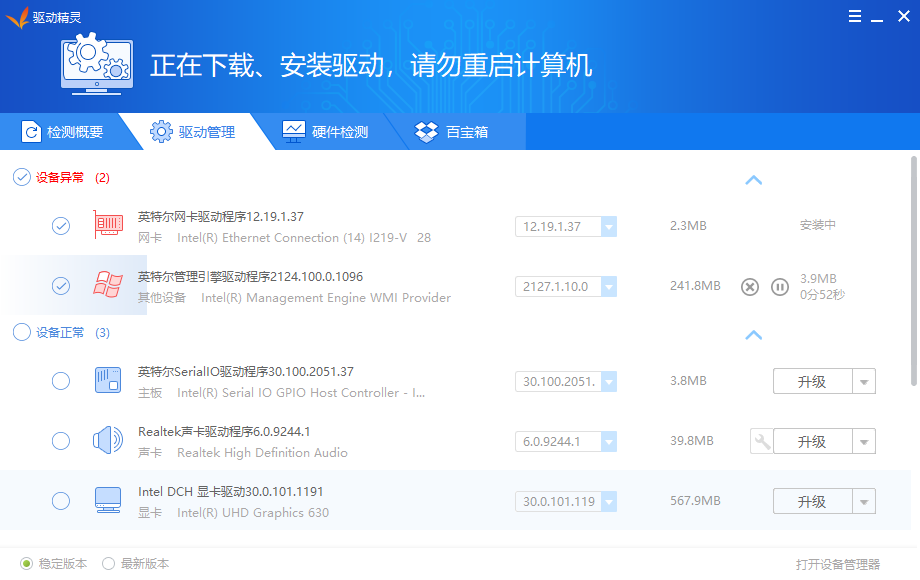920x580 pixels.
Task: Click the driver list vertical scrollbar
Action: (914, 271)
